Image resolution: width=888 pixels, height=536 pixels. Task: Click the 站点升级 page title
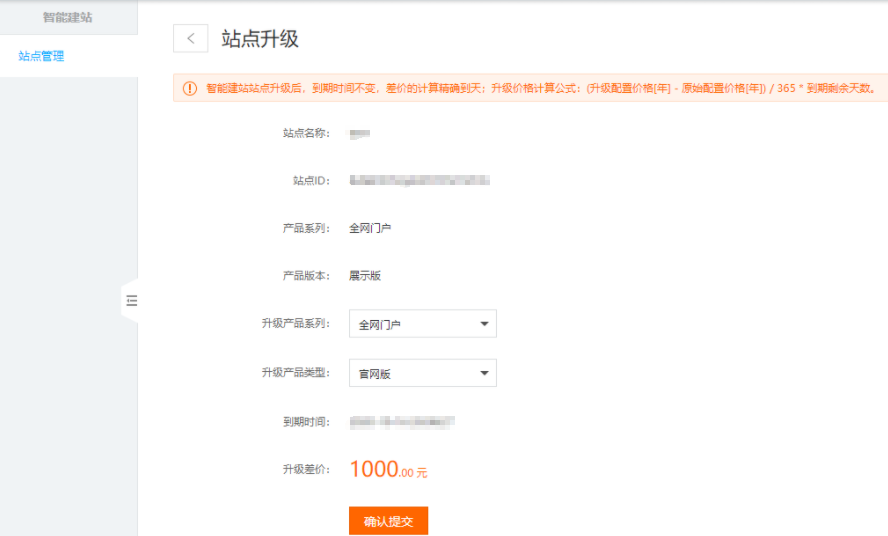pos(260,39)
